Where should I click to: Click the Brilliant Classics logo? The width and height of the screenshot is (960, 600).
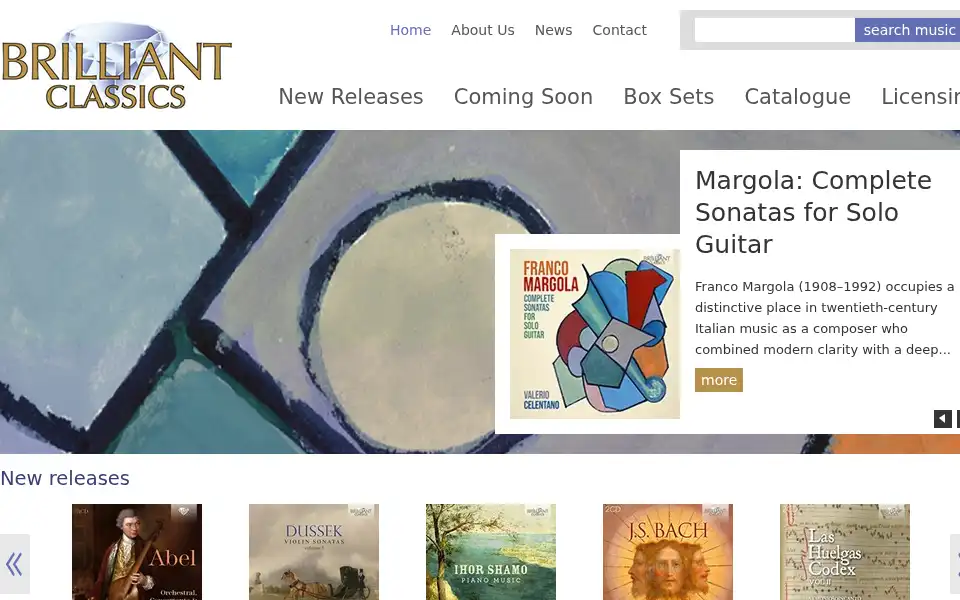116,66
